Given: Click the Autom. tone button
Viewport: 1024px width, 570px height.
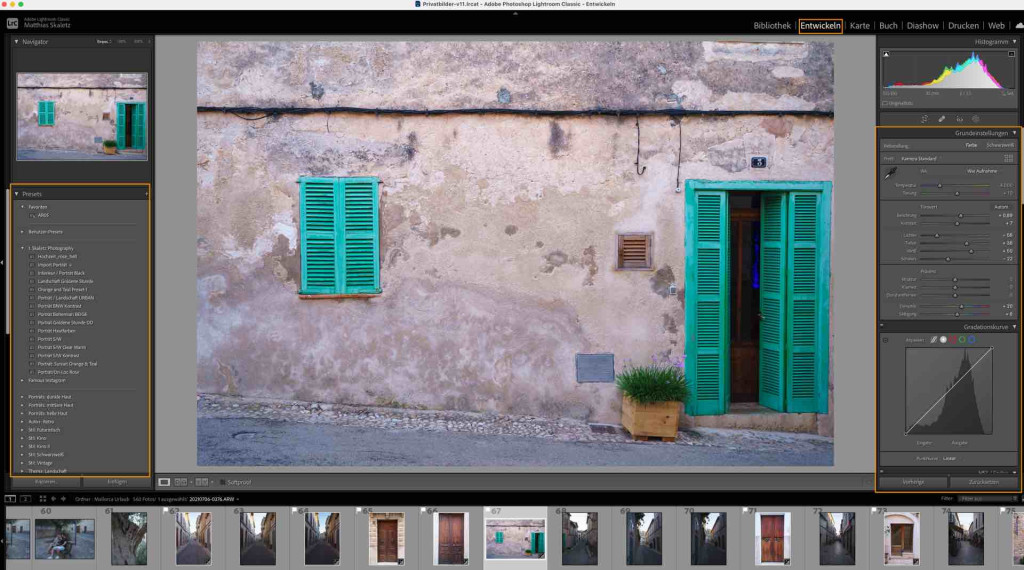Looking at the screenshot, I should [1000, 207].
